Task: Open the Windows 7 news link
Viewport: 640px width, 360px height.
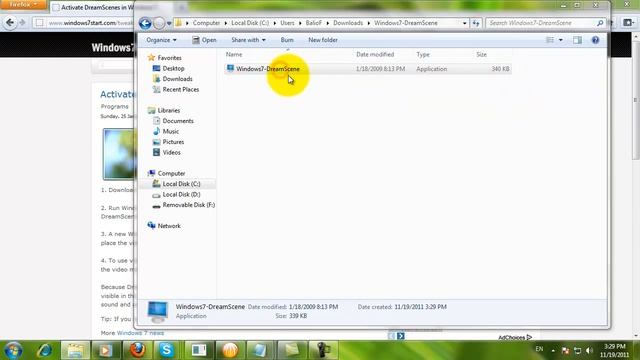Action: coord(140,333)
